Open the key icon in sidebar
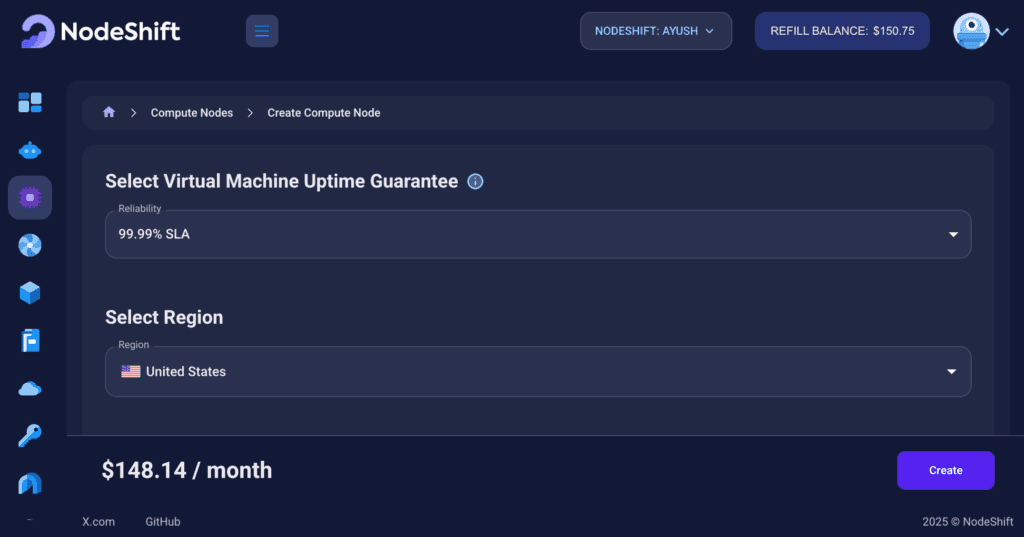The image size is (1024, 537). click(30, 435)
